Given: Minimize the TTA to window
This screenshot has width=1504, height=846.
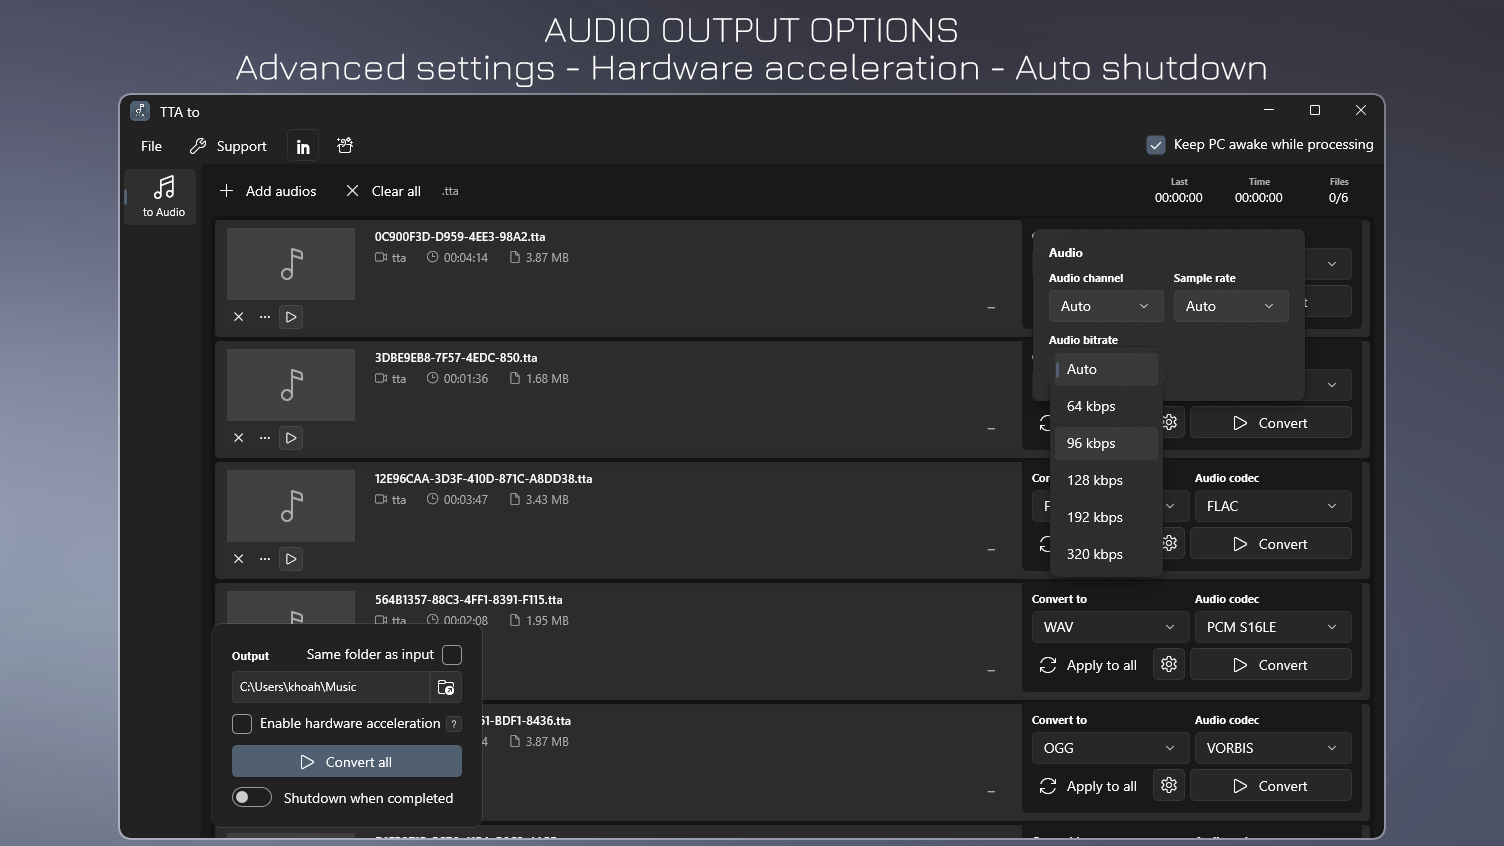Looking at the screenshot, I should click(x=1269, y=110).
